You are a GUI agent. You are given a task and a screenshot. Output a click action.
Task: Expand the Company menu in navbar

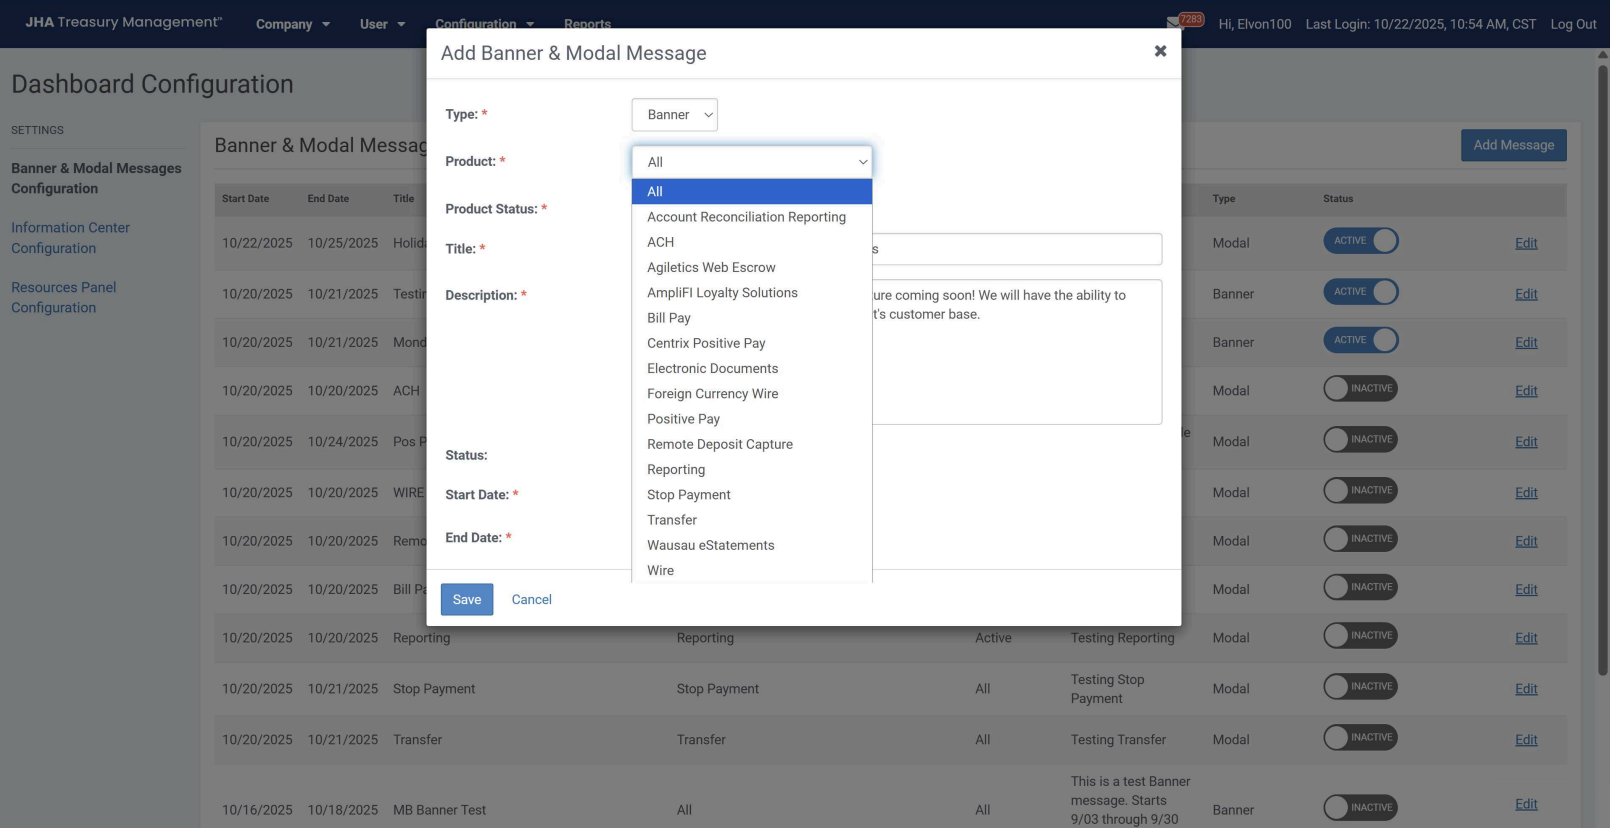[x=292, y=24]
